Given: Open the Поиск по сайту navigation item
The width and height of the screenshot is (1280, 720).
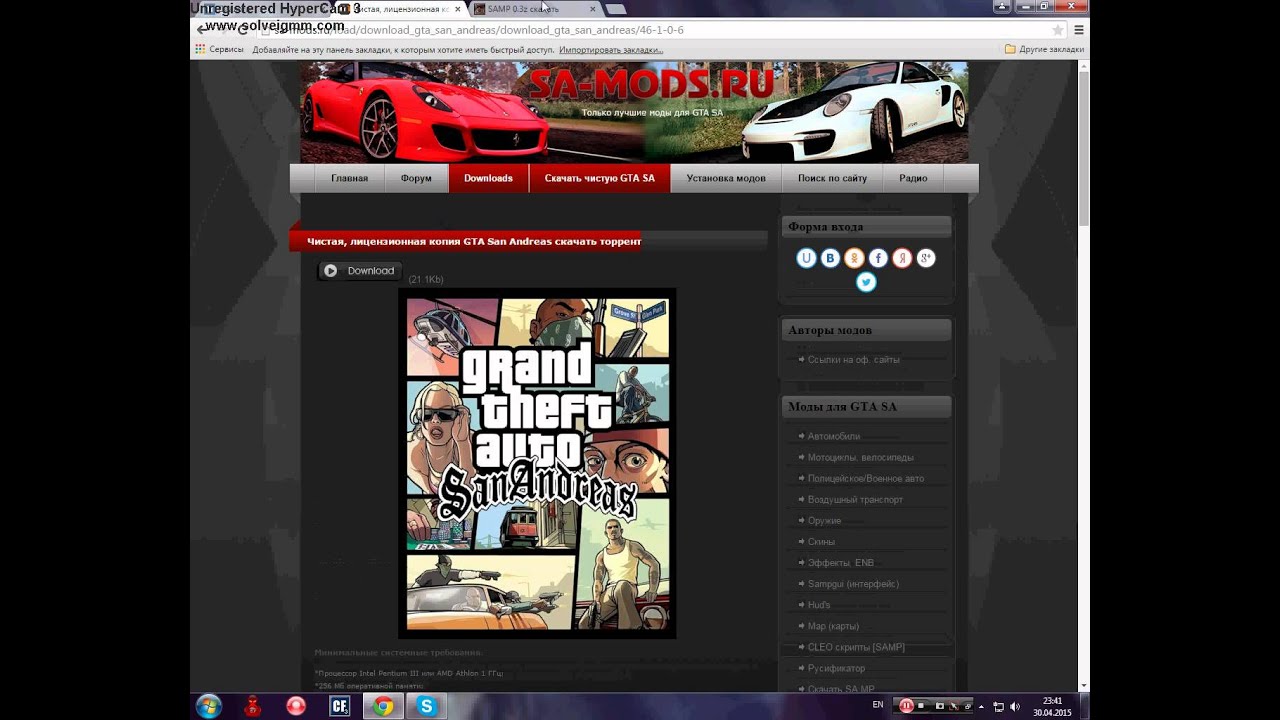Looking at the screenshot, I should click(832, 178).
